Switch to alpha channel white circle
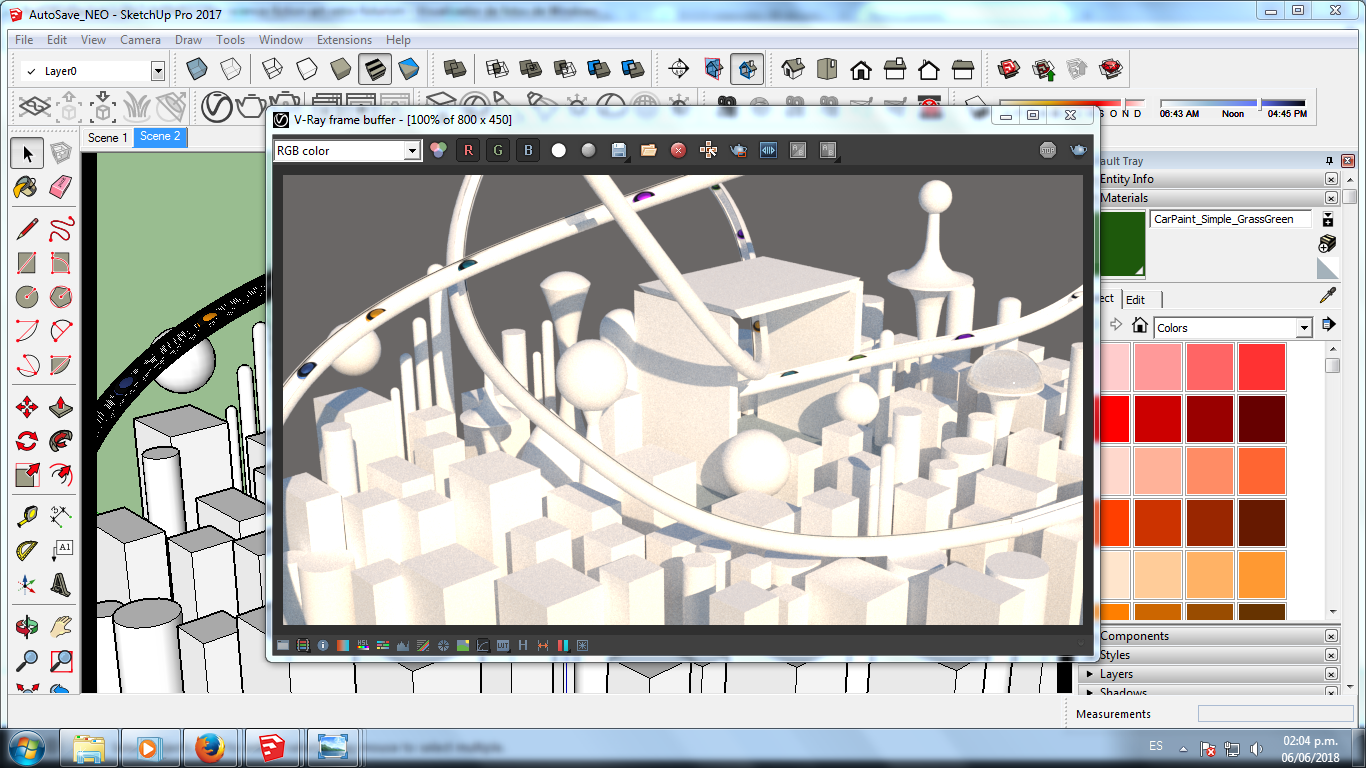1366x768 pixels. tap(559, 150)
